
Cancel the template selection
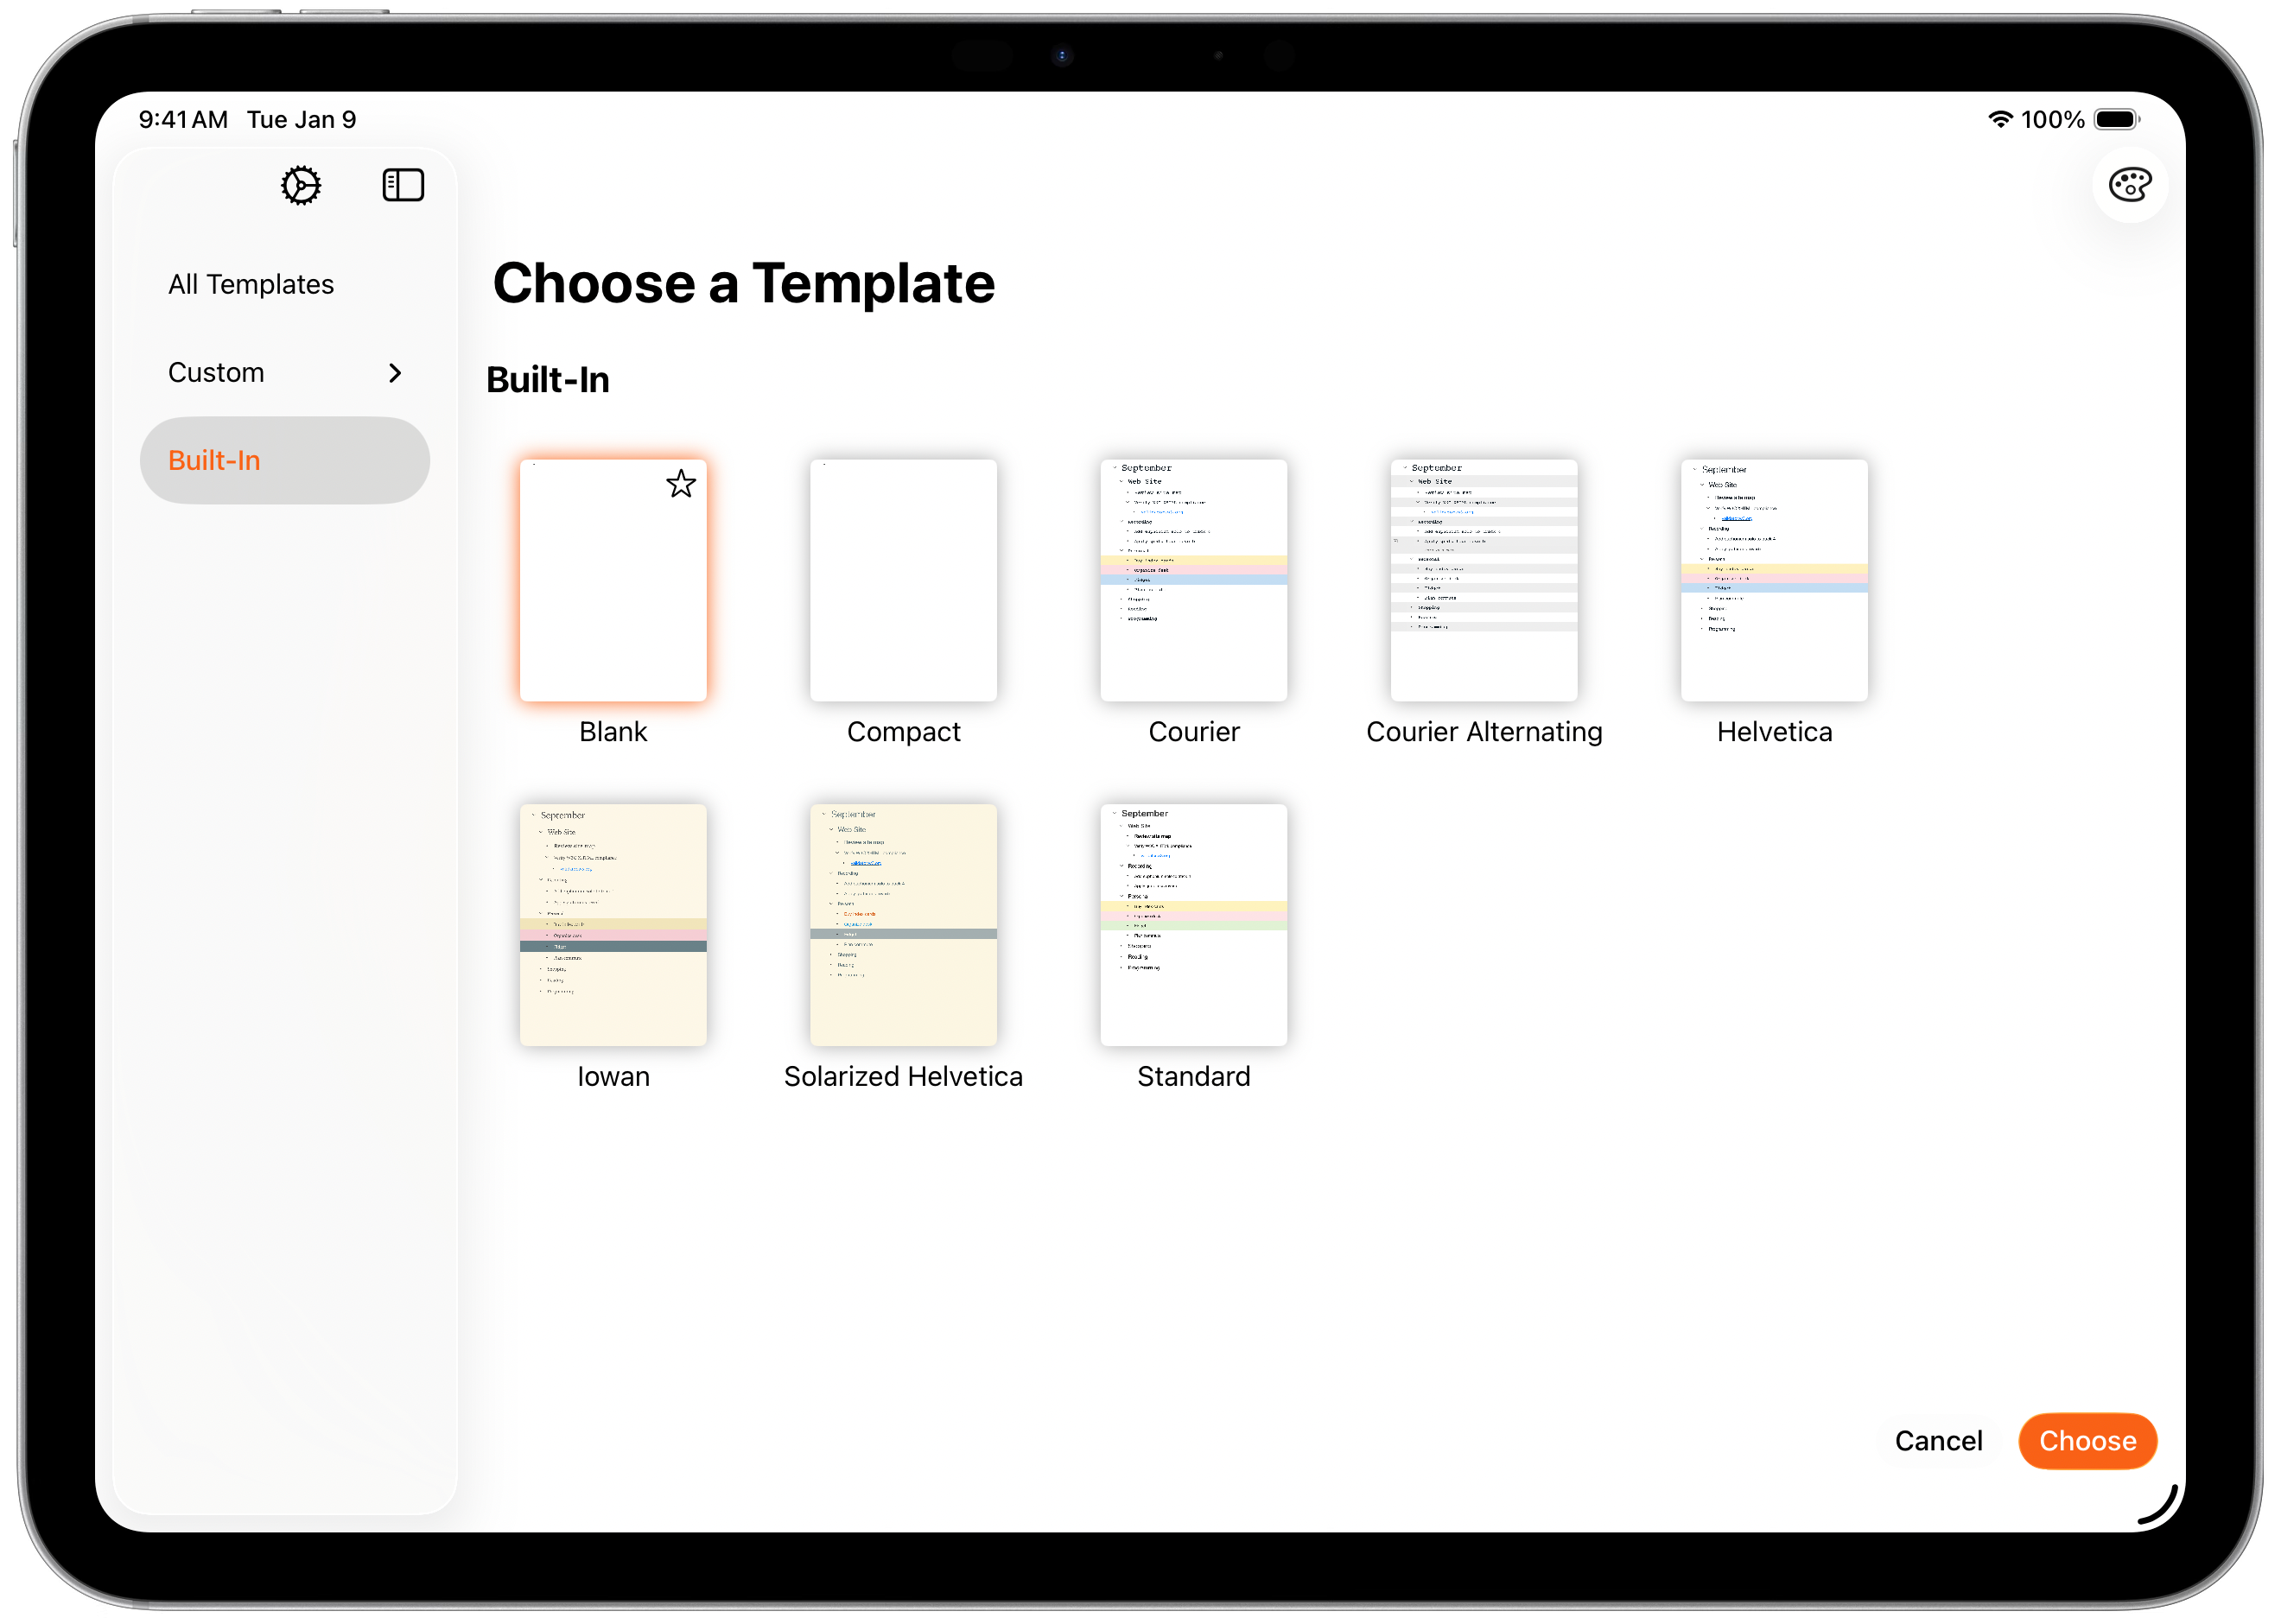coord(1937,1440)
